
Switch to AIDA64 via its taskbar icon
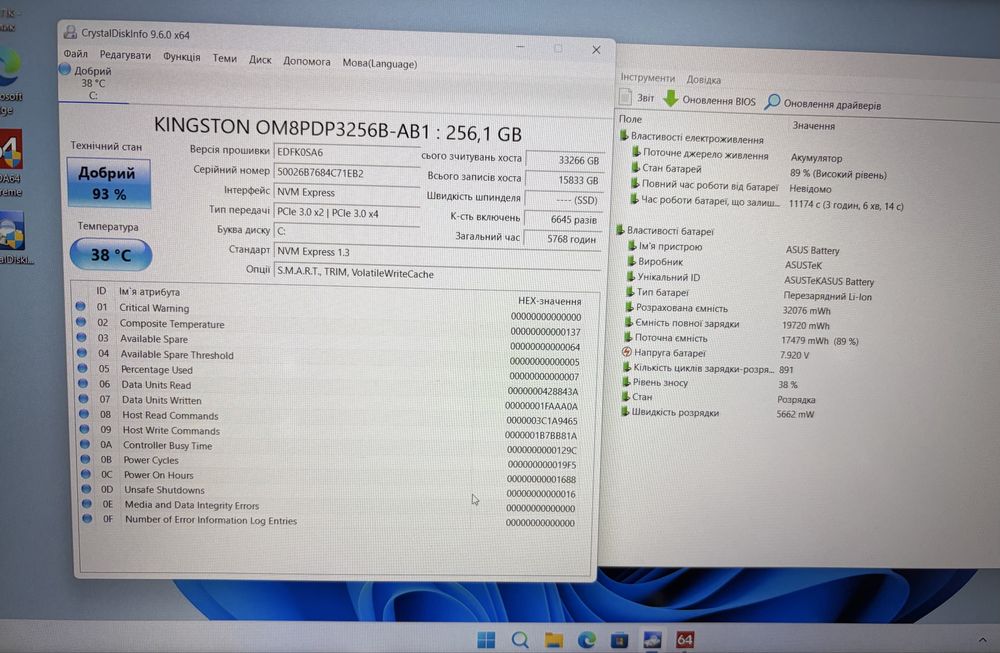(x=685, y=639)
